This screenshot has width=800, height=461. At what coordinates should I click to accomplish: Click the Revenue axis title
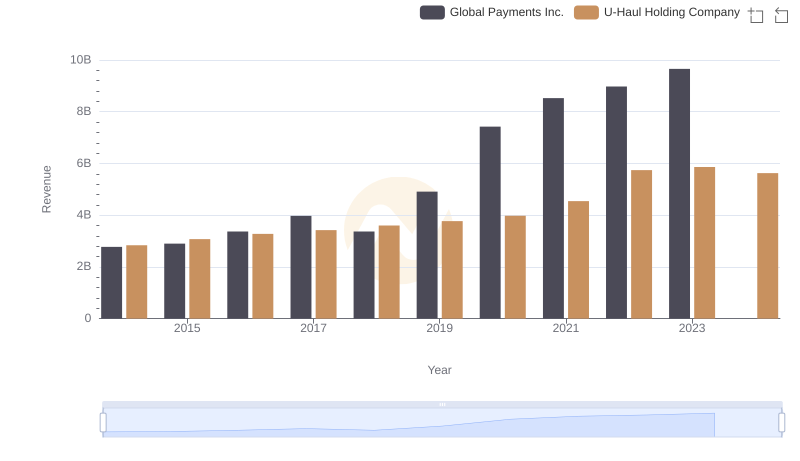[46, 189]
